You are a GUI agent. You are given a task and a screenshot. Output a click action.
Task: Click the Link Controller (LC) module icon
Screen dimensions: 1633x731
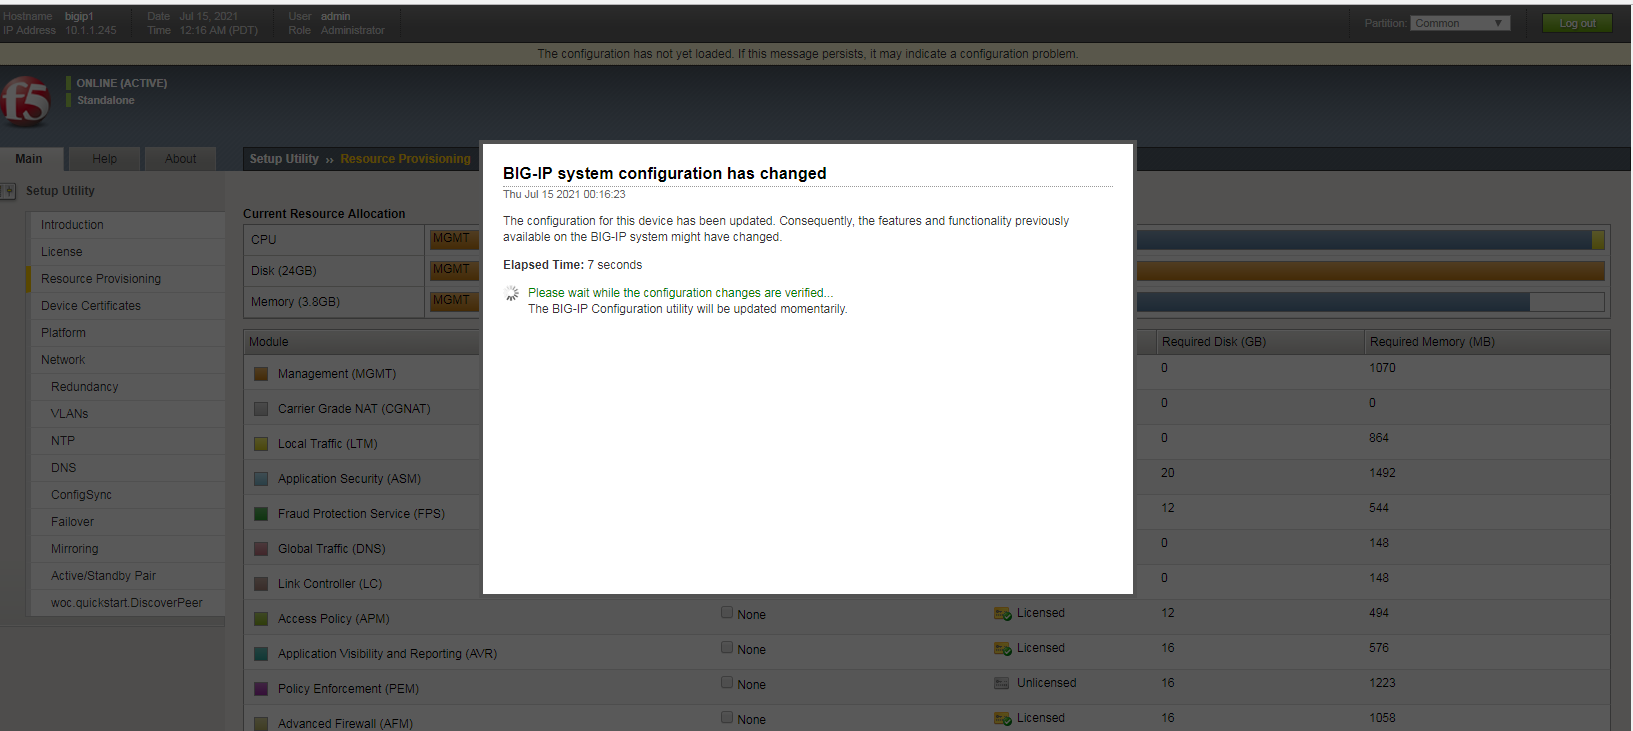[x=261, y=584]
